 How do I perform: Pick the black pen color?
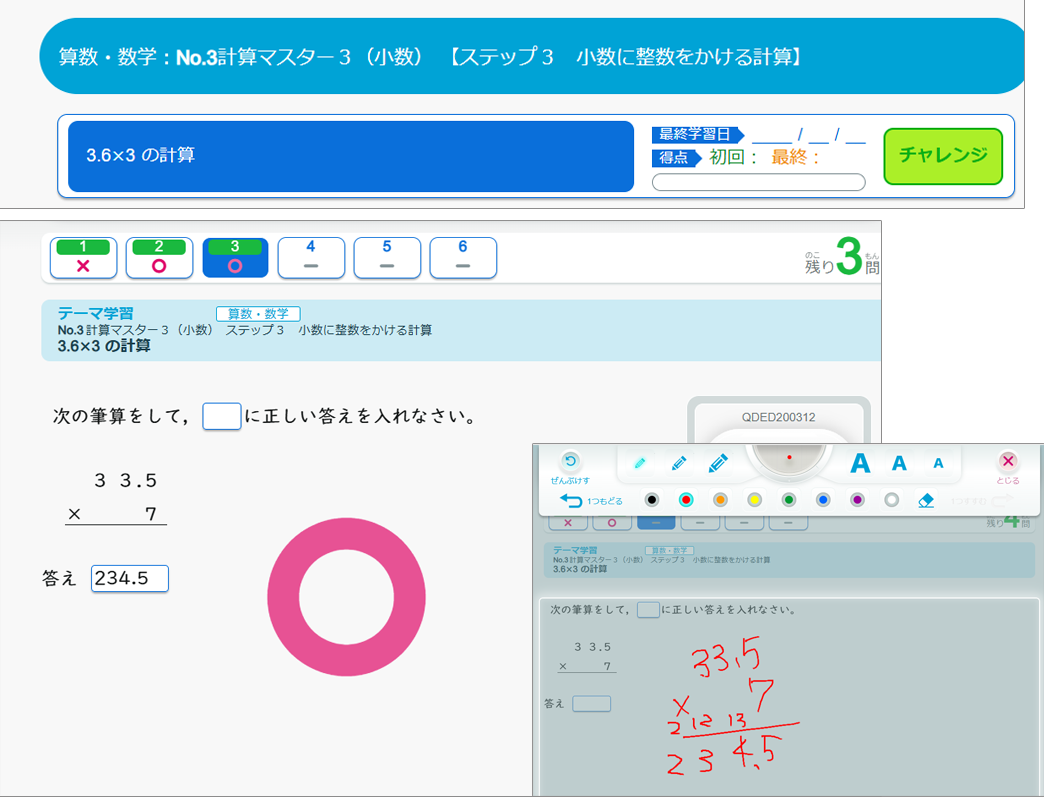[652, 500]
